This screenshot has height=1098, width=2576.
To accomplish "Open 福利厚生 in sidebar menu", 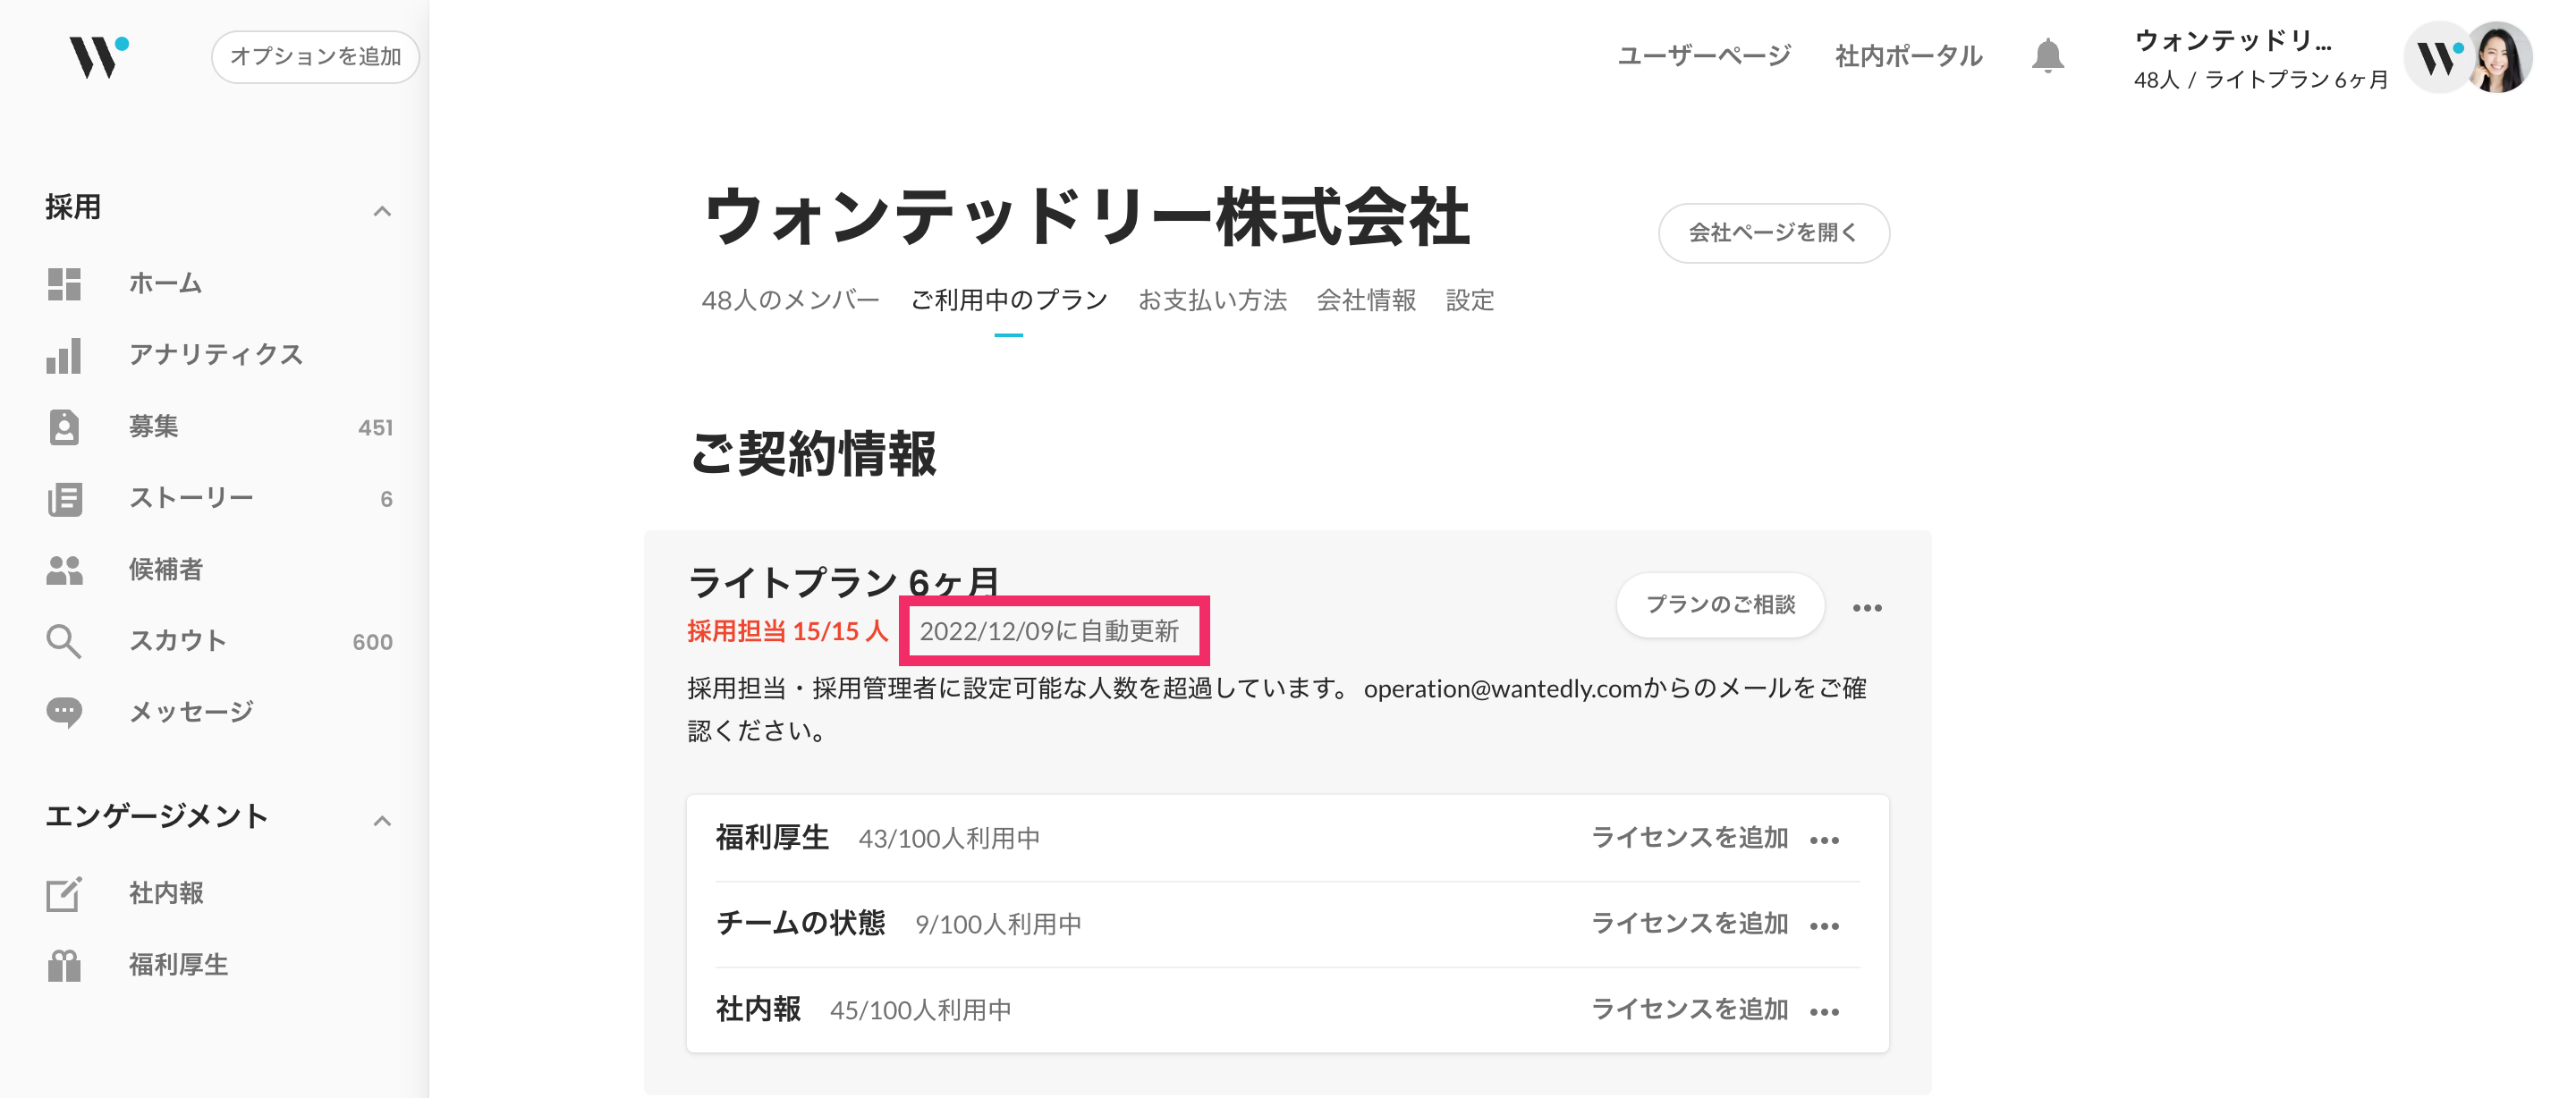I will pyautogui.click(x=178, y=965).
